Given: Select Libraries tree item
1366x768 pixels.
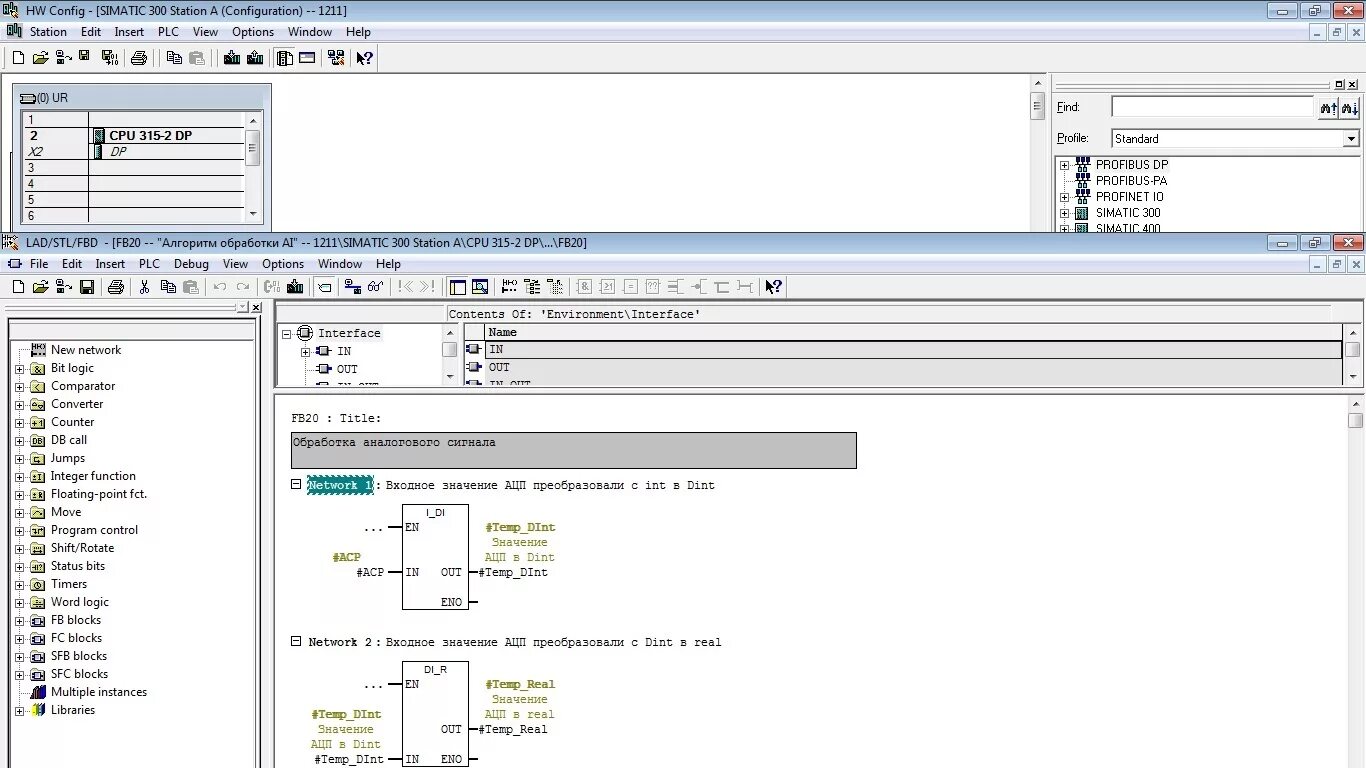Looking at the screenshot, I should click(x=73, y=710).
